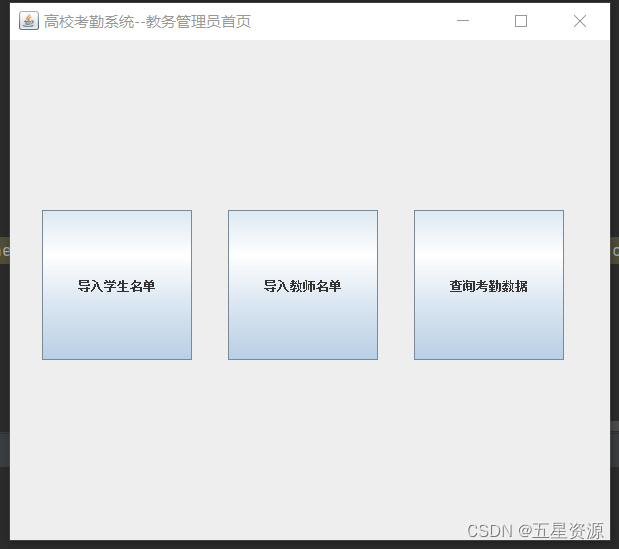Screen dimensions: 619x549
Task: Launch 查询考勤数据 attendance query
Action: point(489,285)
